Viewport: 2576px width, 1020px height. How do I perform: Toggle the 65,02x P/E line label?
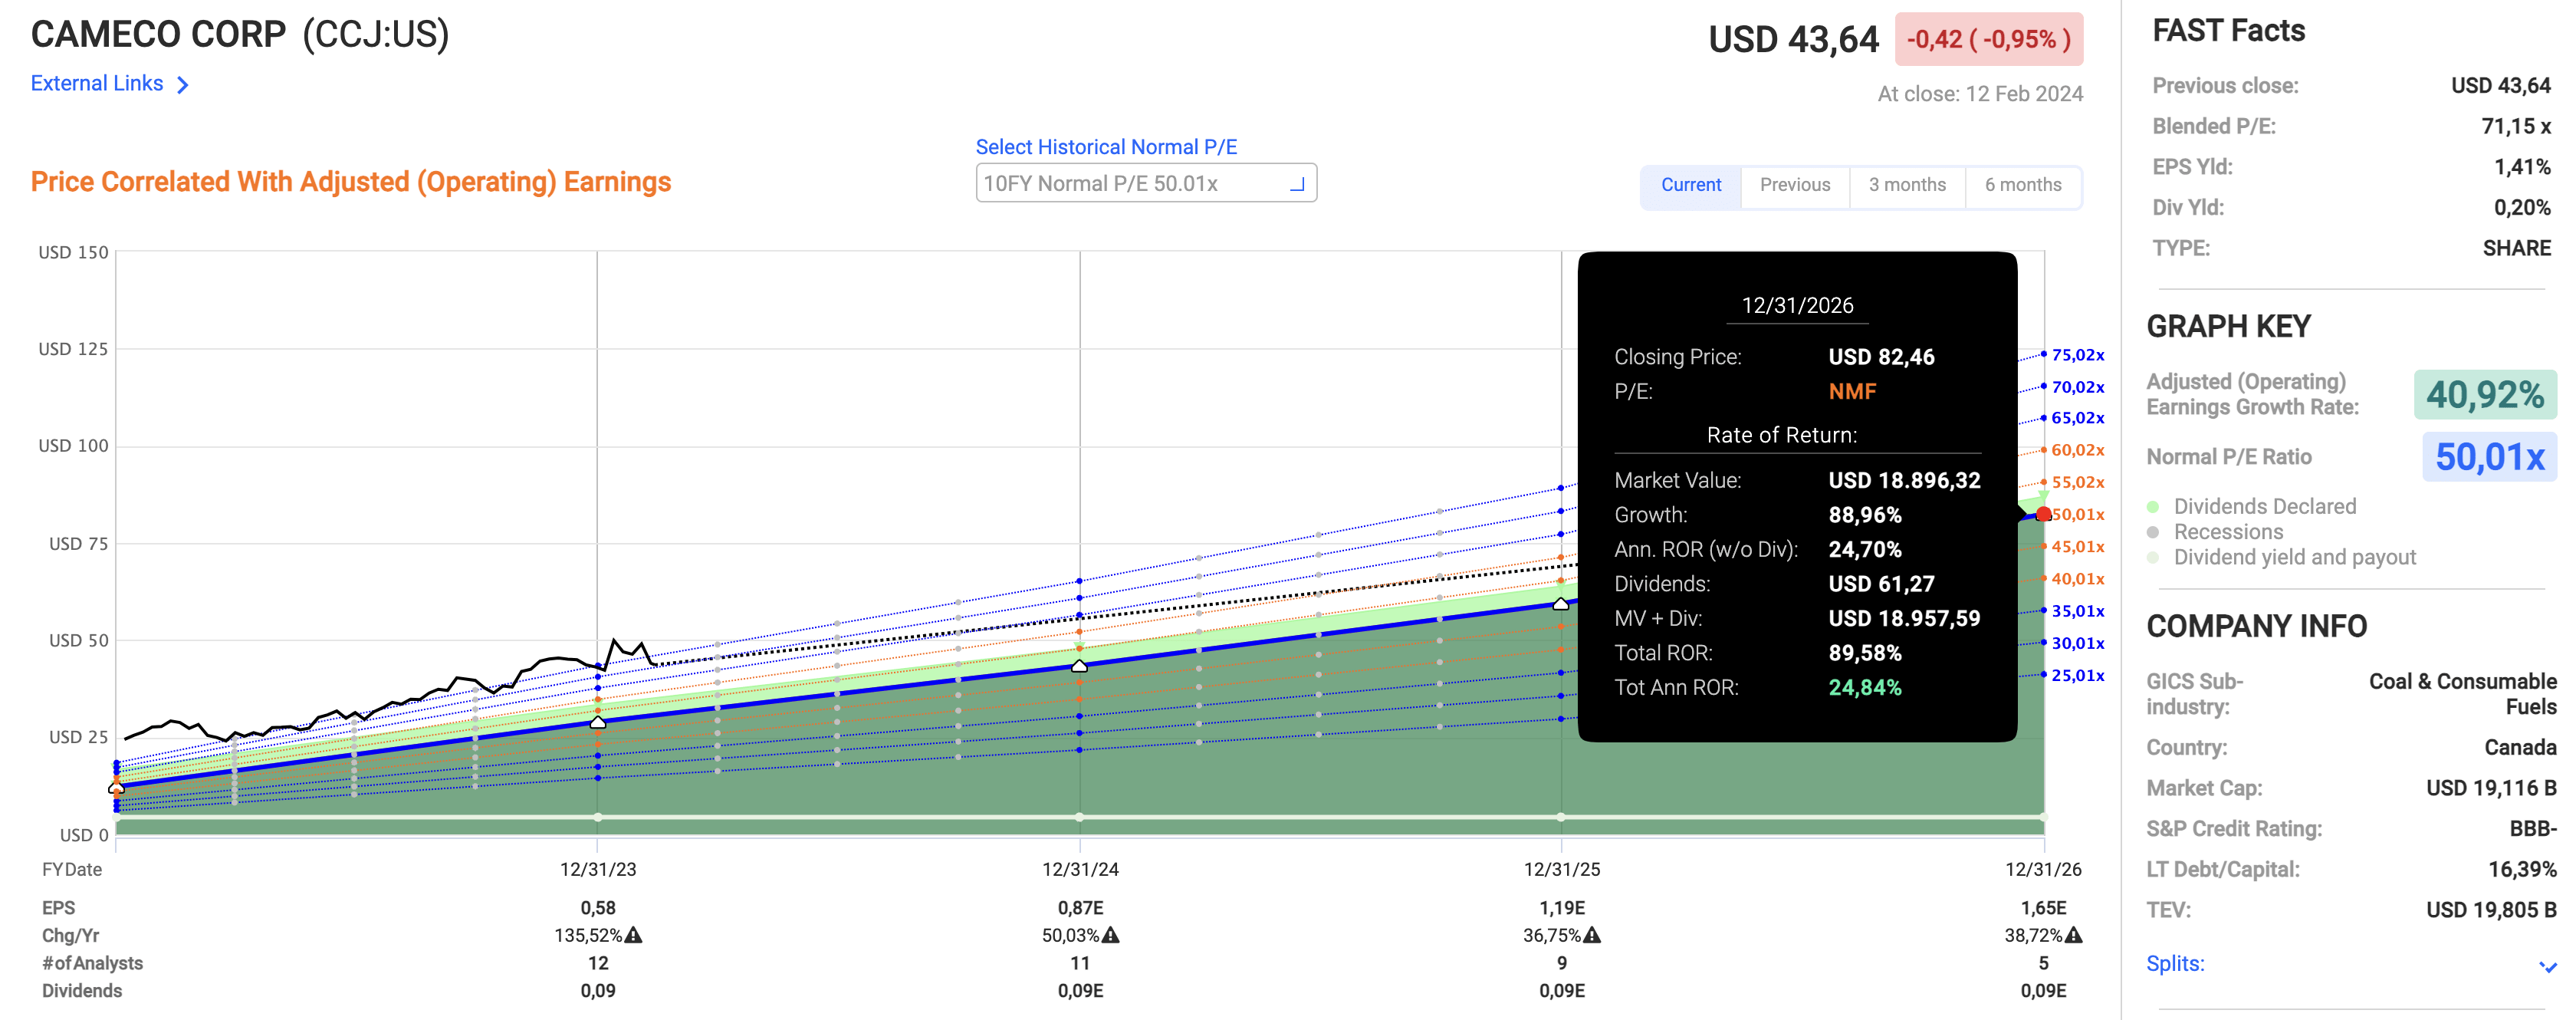pos(2077,418)
